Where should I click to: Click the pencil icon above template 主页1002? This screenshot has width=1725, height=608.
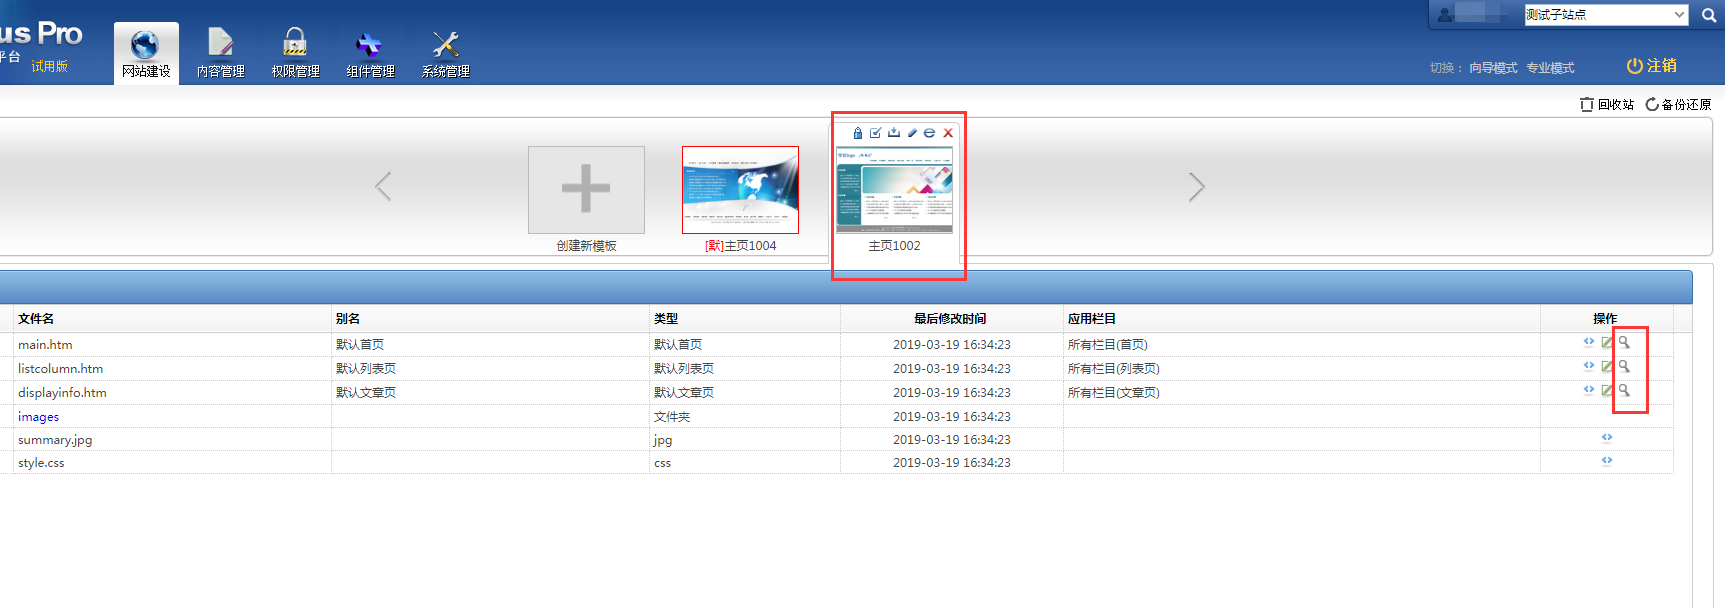[912, 133]
